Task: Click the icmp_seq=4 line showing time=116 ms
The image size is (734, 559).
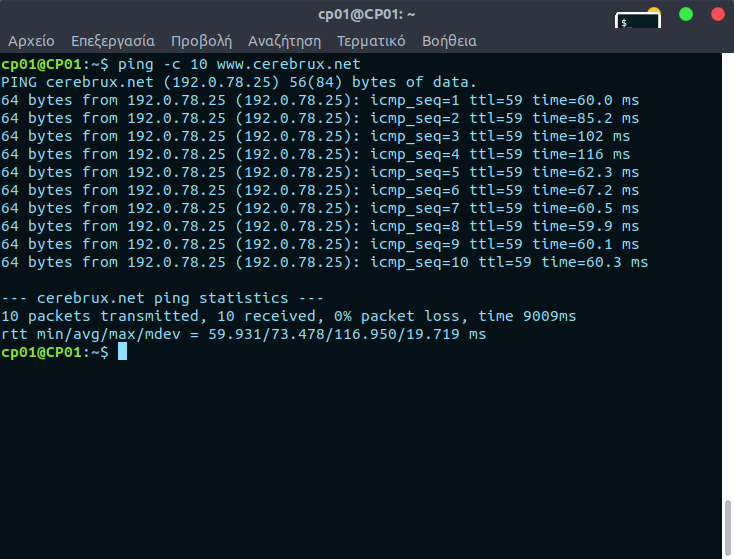Action: coord(315,154)
